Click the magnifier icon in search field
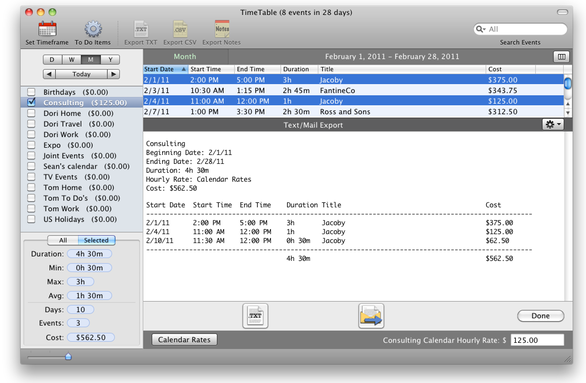Image resolution: width=586 pixels, height=383 pixels. tap(480, 29)
